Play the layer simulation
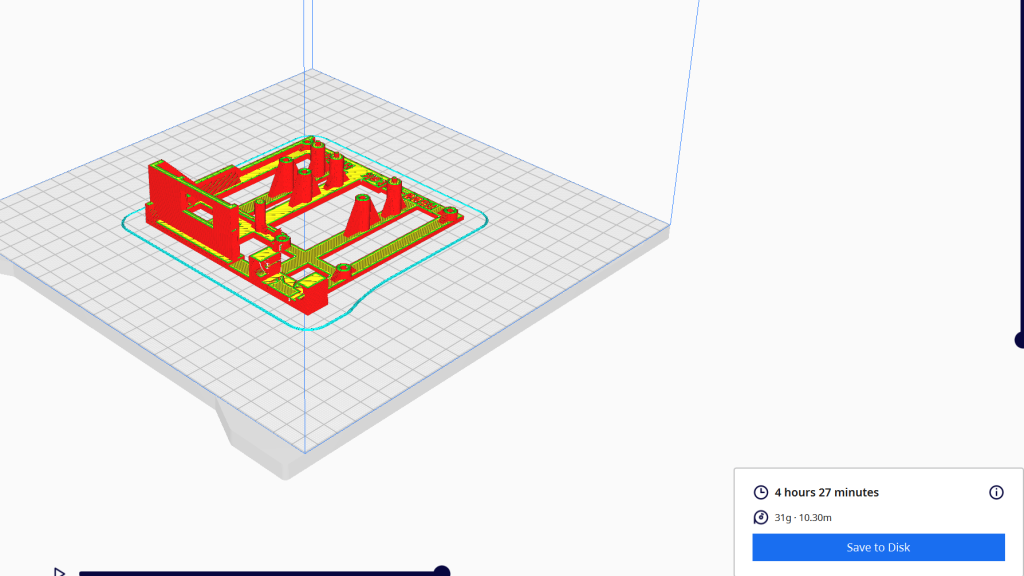 59,572
